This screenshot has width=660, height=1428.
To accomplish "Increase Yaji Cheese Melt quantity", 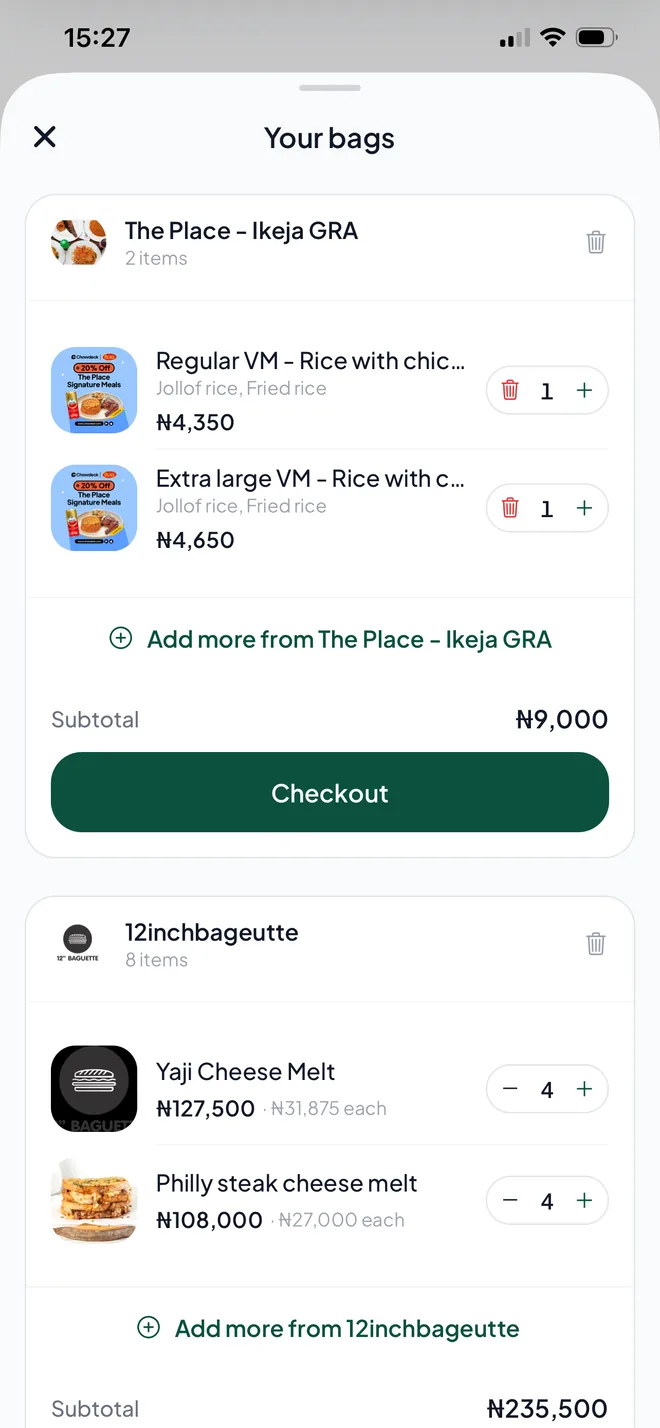I will coord(585,1089).
